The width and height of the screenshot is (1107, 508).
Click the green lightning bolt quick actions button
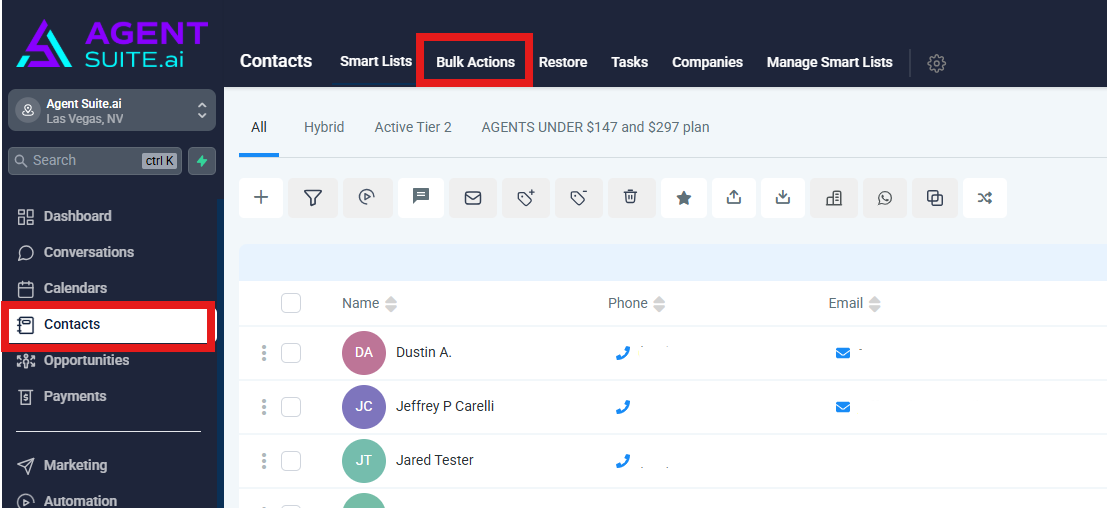point(202,161)
